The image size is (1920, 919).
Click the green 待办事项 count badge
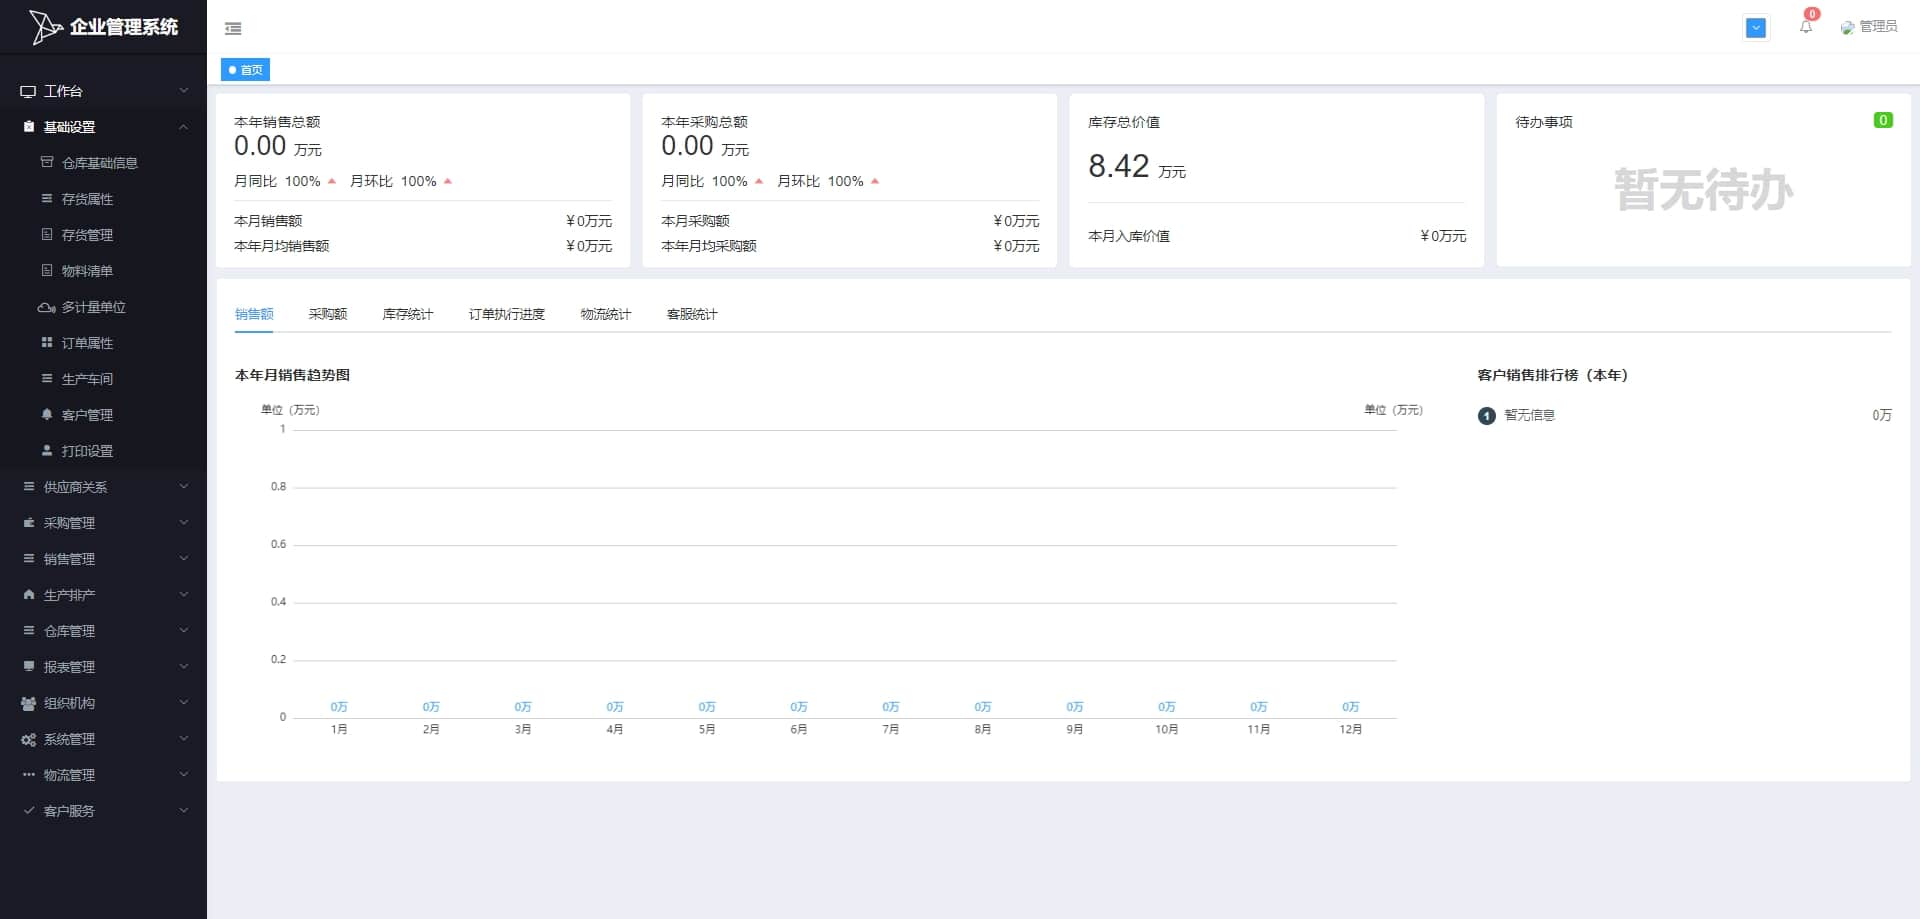[x=1883, y=120]
